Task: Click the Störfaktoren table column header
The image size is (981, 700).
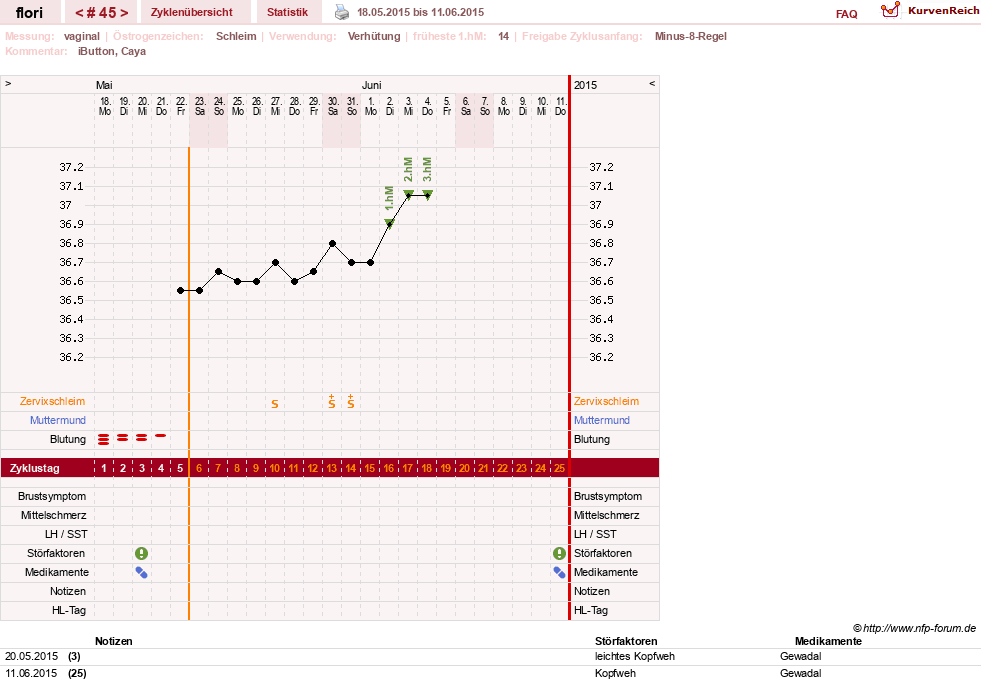Action: click(626, 641)
